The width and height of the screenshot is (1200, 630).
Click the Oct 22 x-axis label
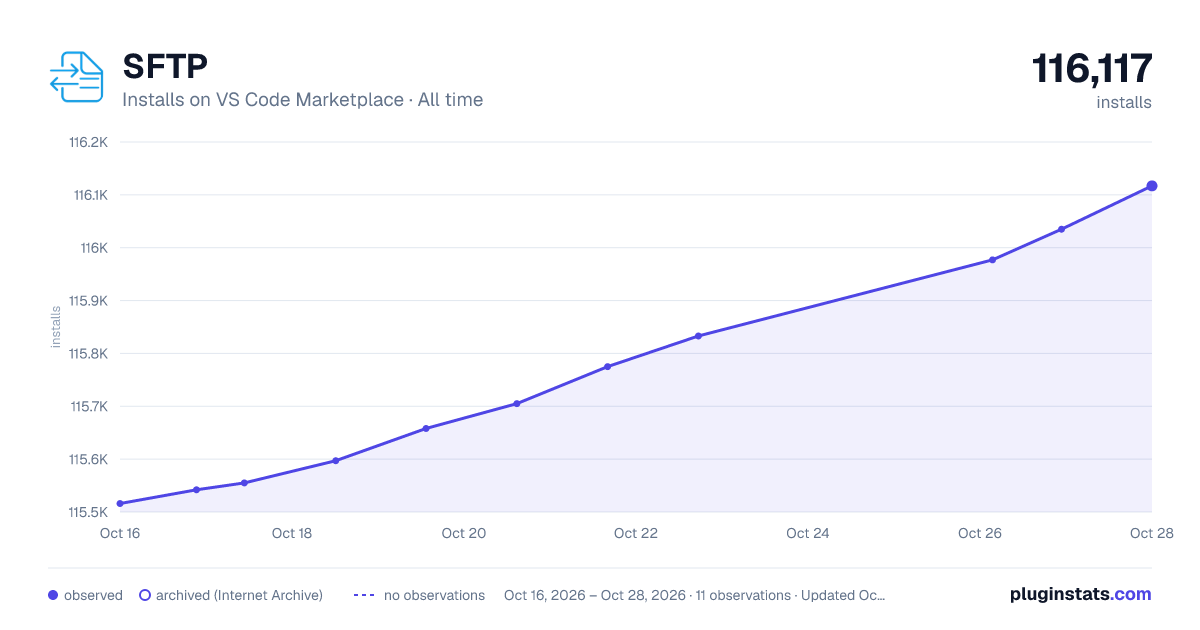point(636,533)
